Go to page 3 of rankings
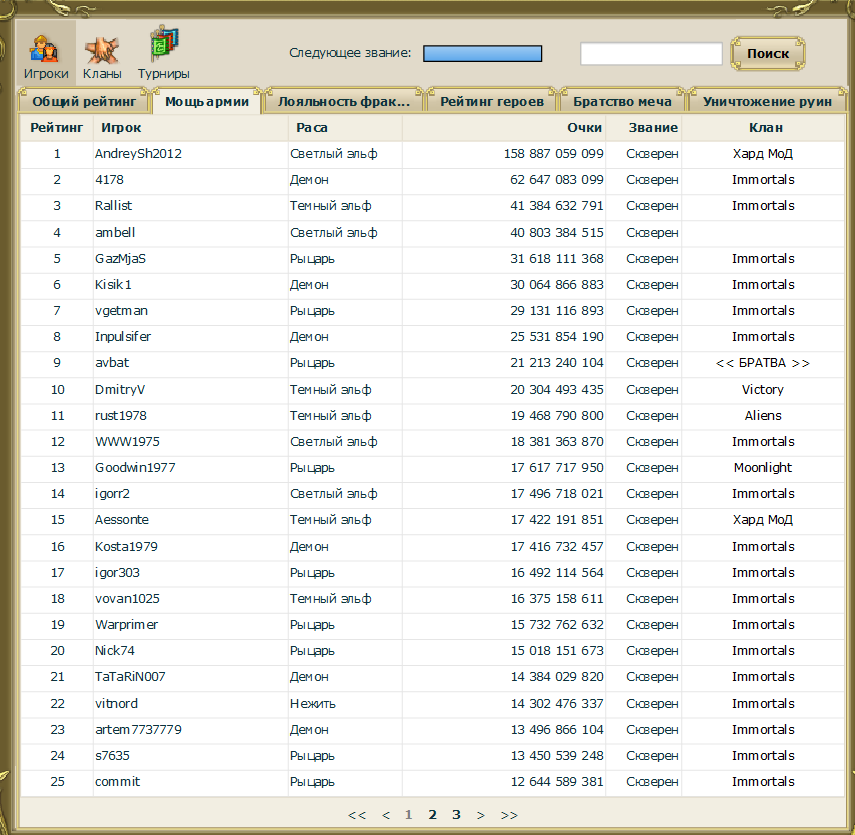Screen dimensions: 855x835 [456, 815]
